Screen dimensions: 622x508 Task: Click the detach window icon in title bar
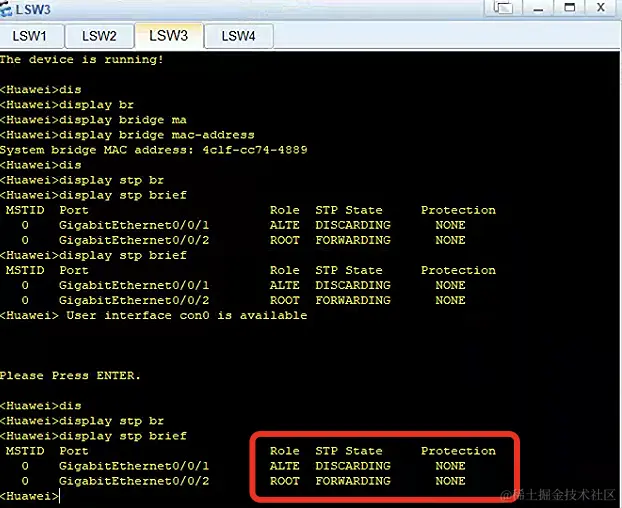click(503, 8)
